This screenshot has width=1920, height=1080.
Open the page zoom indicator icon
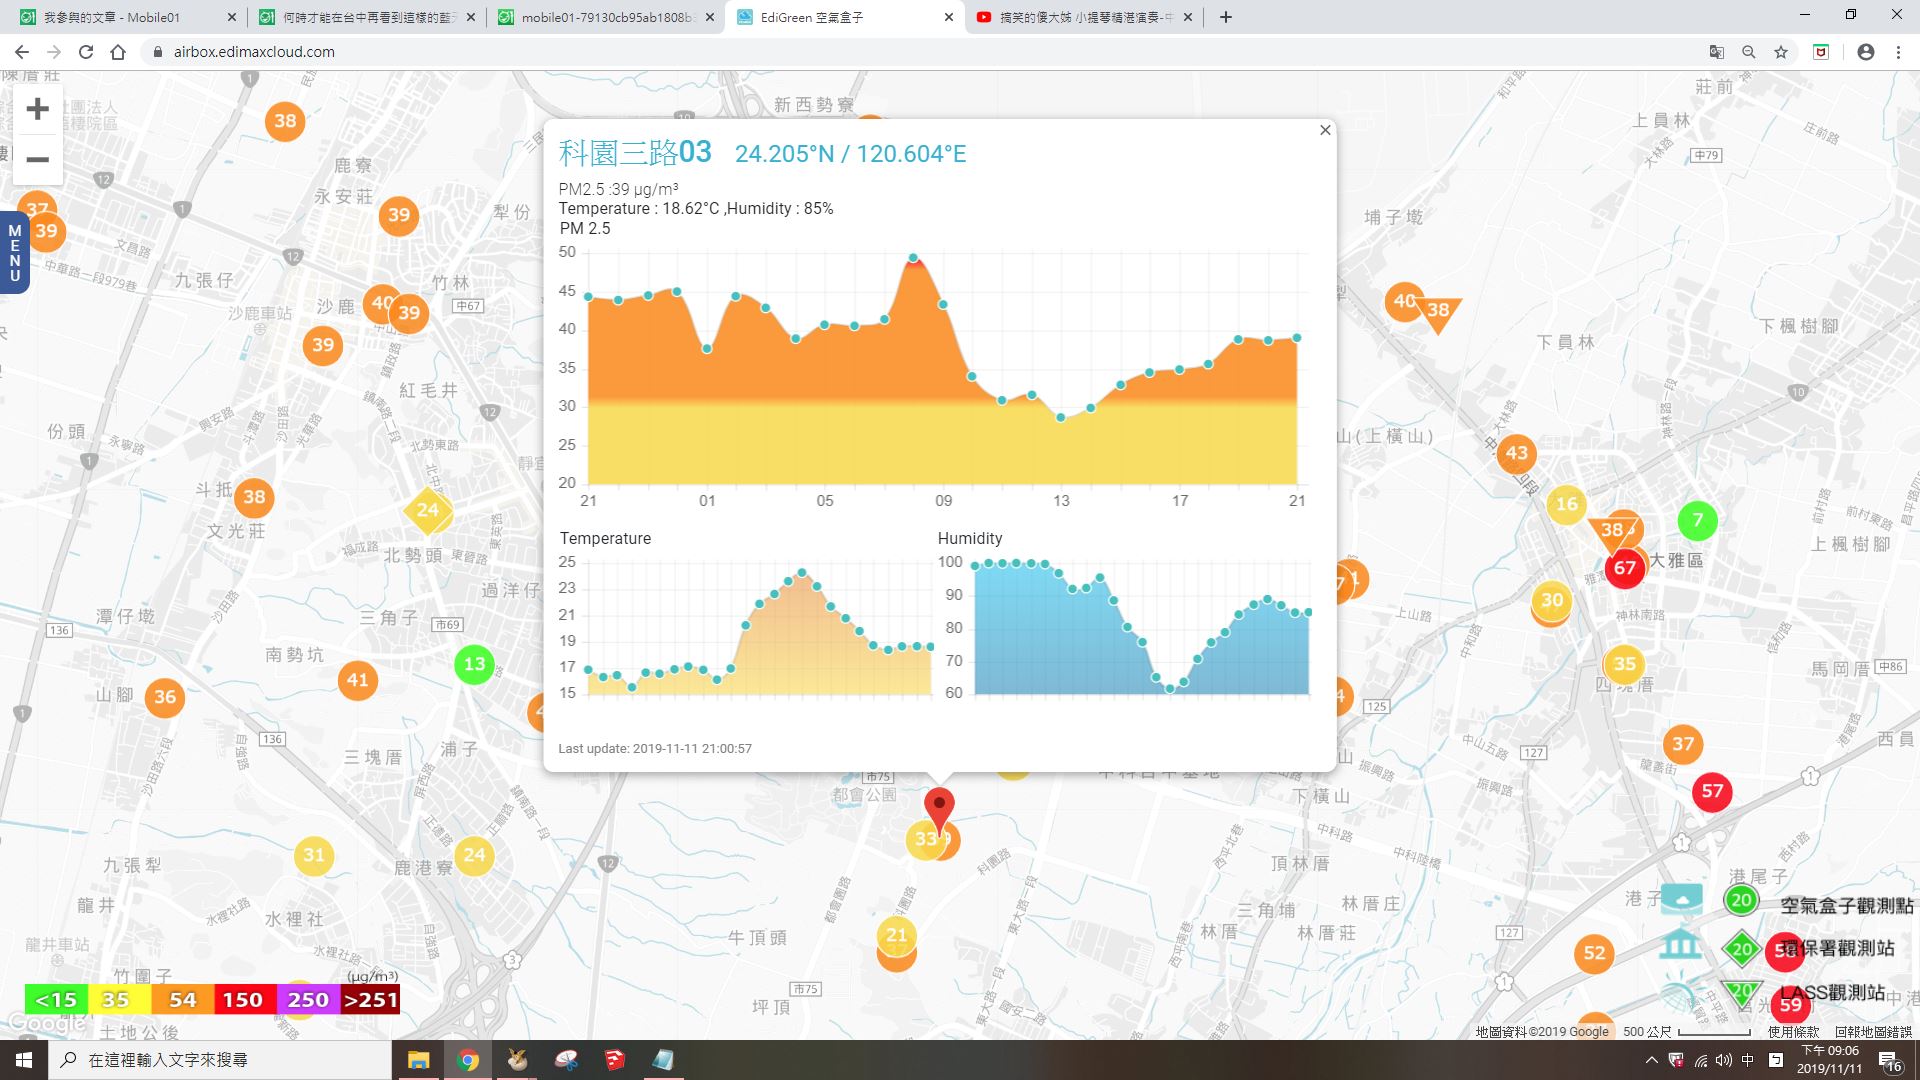tap(1748, 52)
